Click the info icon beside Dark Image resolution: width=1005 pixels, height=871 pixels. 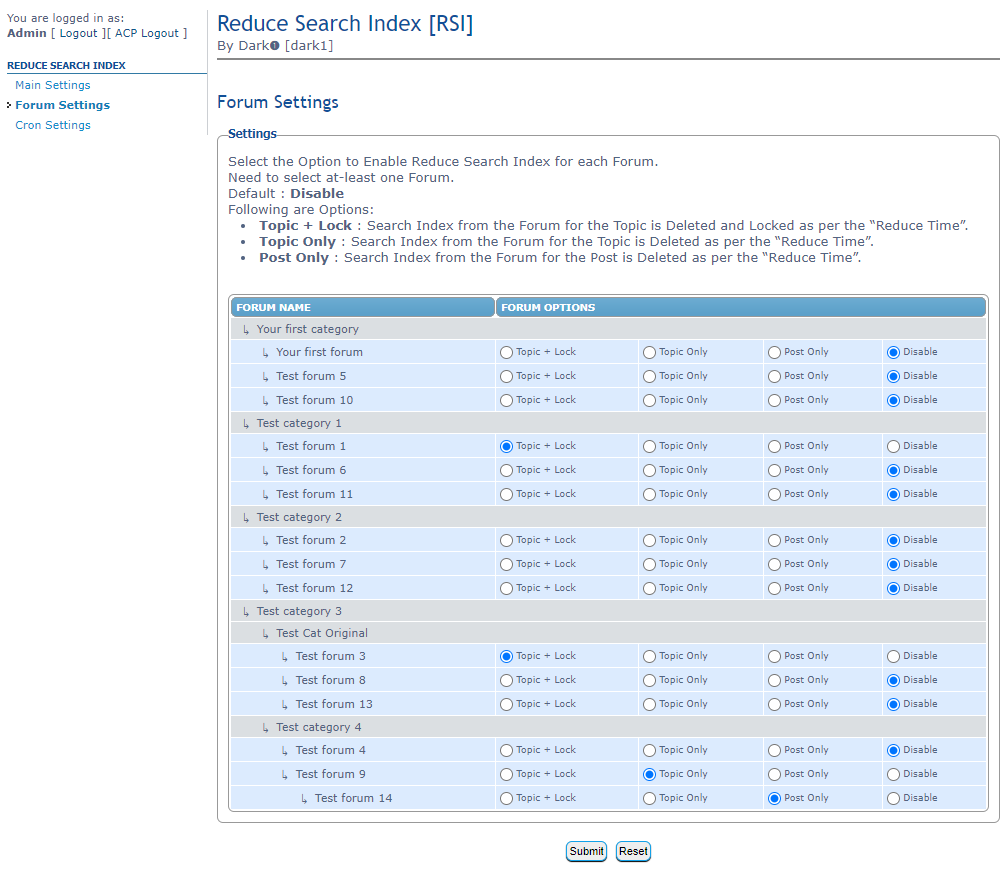click(x=275, y=46)
